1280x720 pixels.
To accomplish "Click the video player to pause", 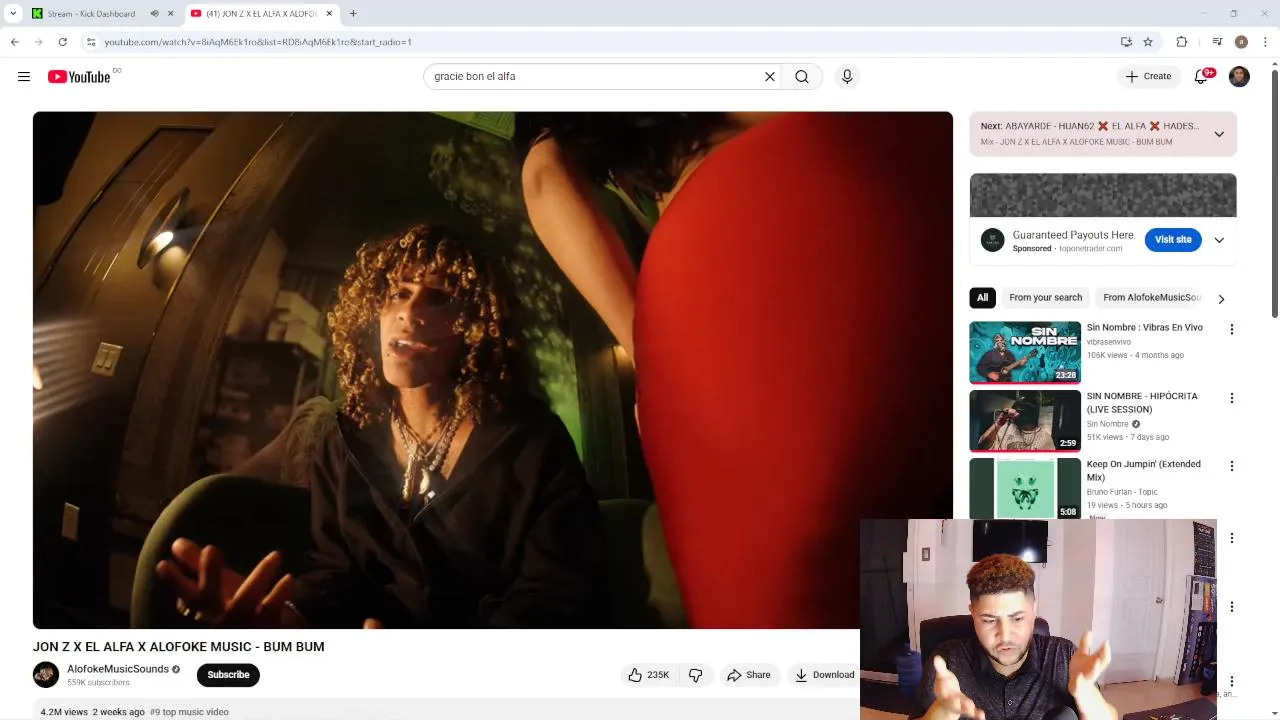I will click(x=492, y=370).
